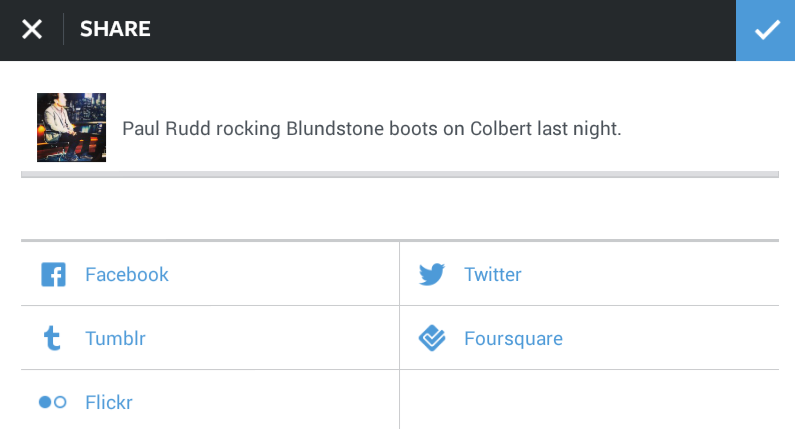The height and width of the screenshot is (429, 795).
Task: Tap the Twitter bird icon
Action: coord(432,274)
